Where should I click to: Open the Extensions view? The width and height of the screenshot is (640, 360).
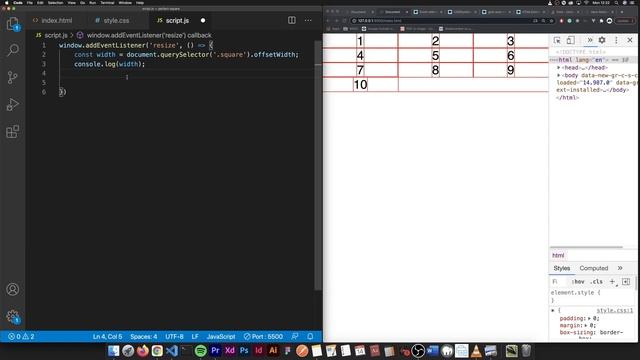[x=13, y=131]
